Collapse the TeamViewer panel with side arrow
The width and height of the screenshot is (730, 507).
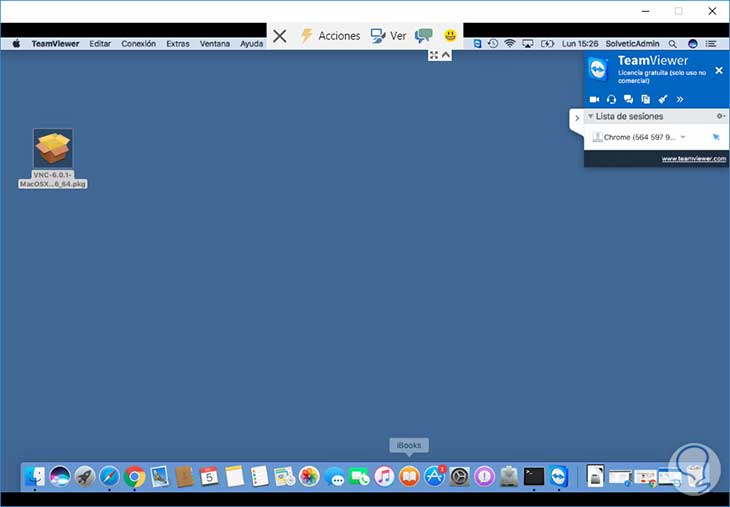tap(577, 118)
